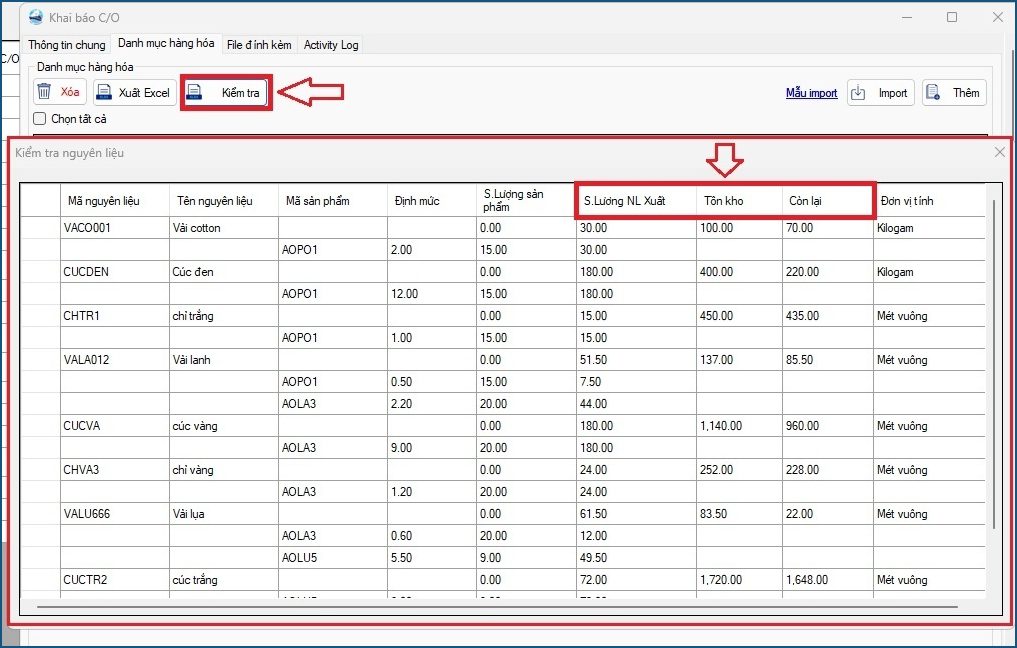This screenshot has height=648, width=1017.
Task: Click the Mã sản phẩm column header
Action: [332, 200]
